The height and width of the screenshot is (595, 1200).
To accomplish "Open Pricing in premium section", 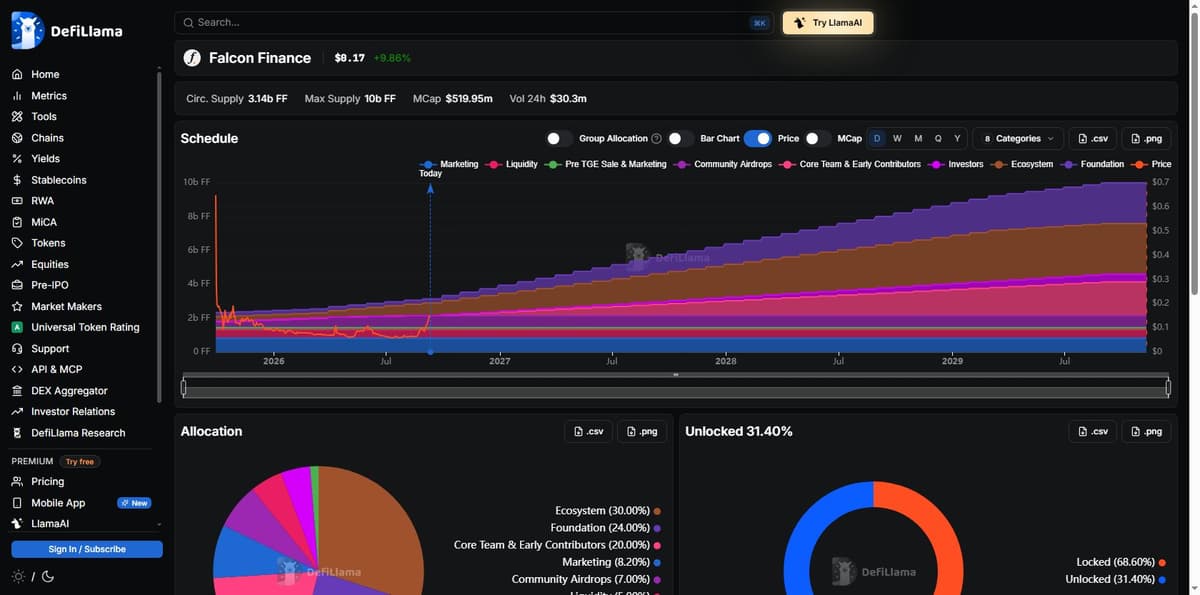I will (x=47, y=482).
